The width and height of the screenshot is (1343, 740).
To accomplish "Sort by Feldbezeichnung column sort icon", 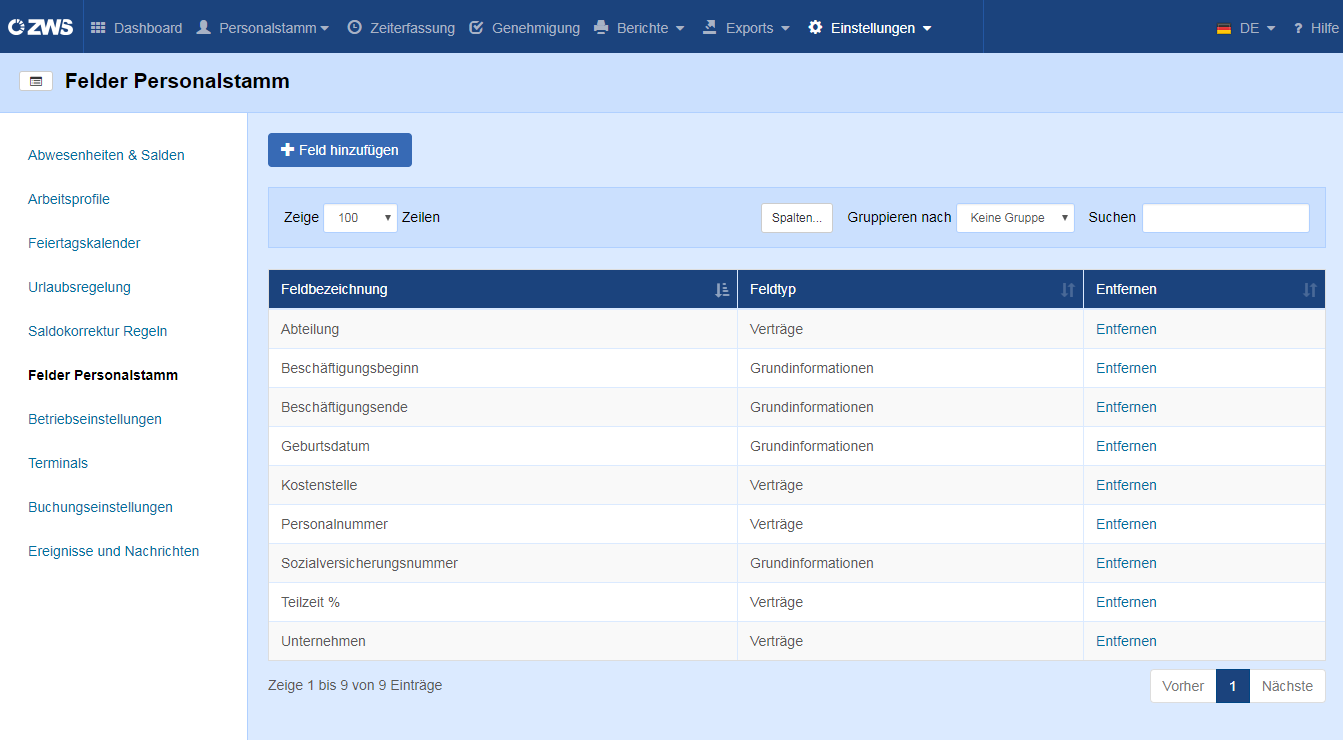I will pos(722,290).
